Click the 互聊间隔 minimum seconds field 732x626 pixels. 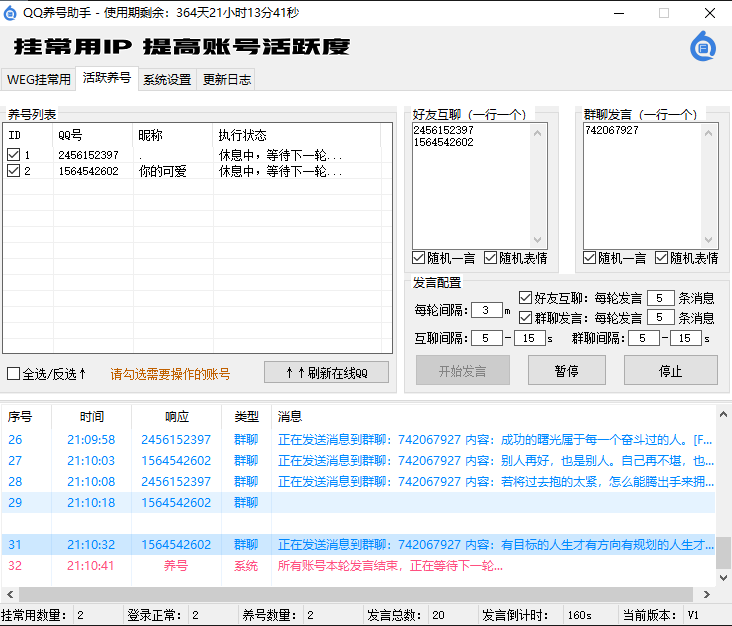tap(486, 338)
